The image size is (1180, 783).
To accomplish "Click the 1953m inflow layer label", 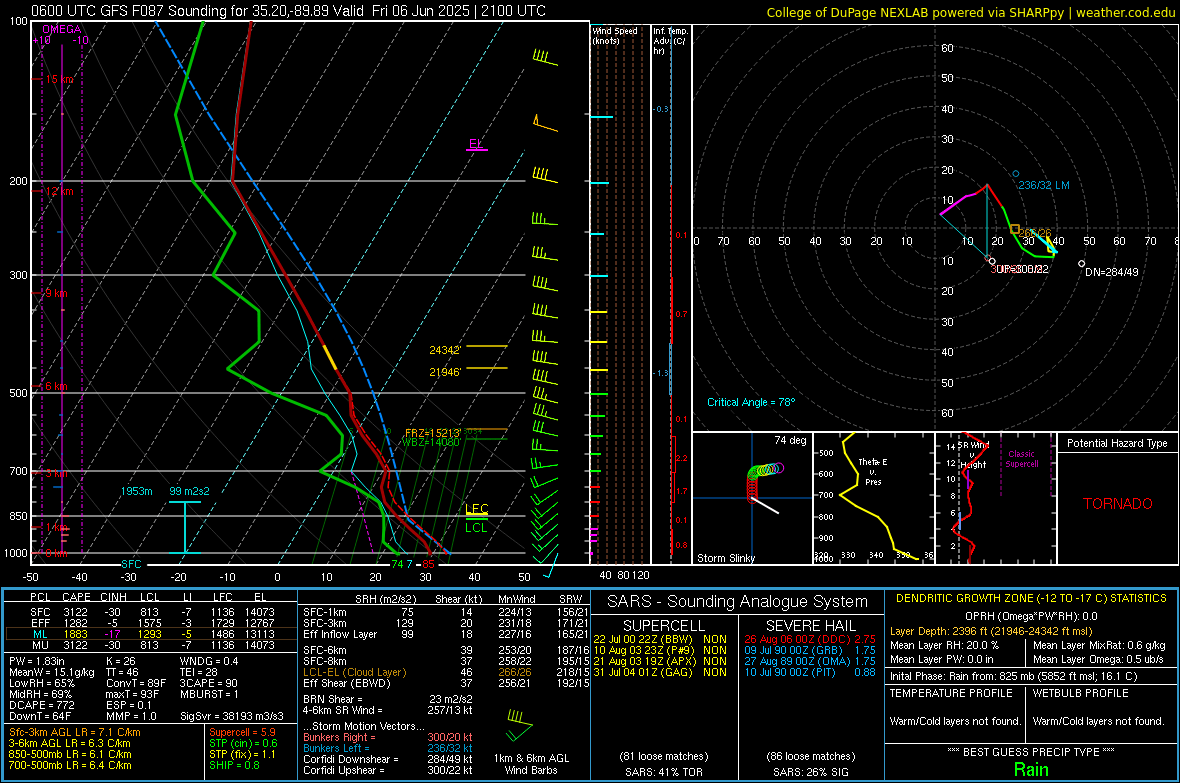I will click(x=136, y=491).
